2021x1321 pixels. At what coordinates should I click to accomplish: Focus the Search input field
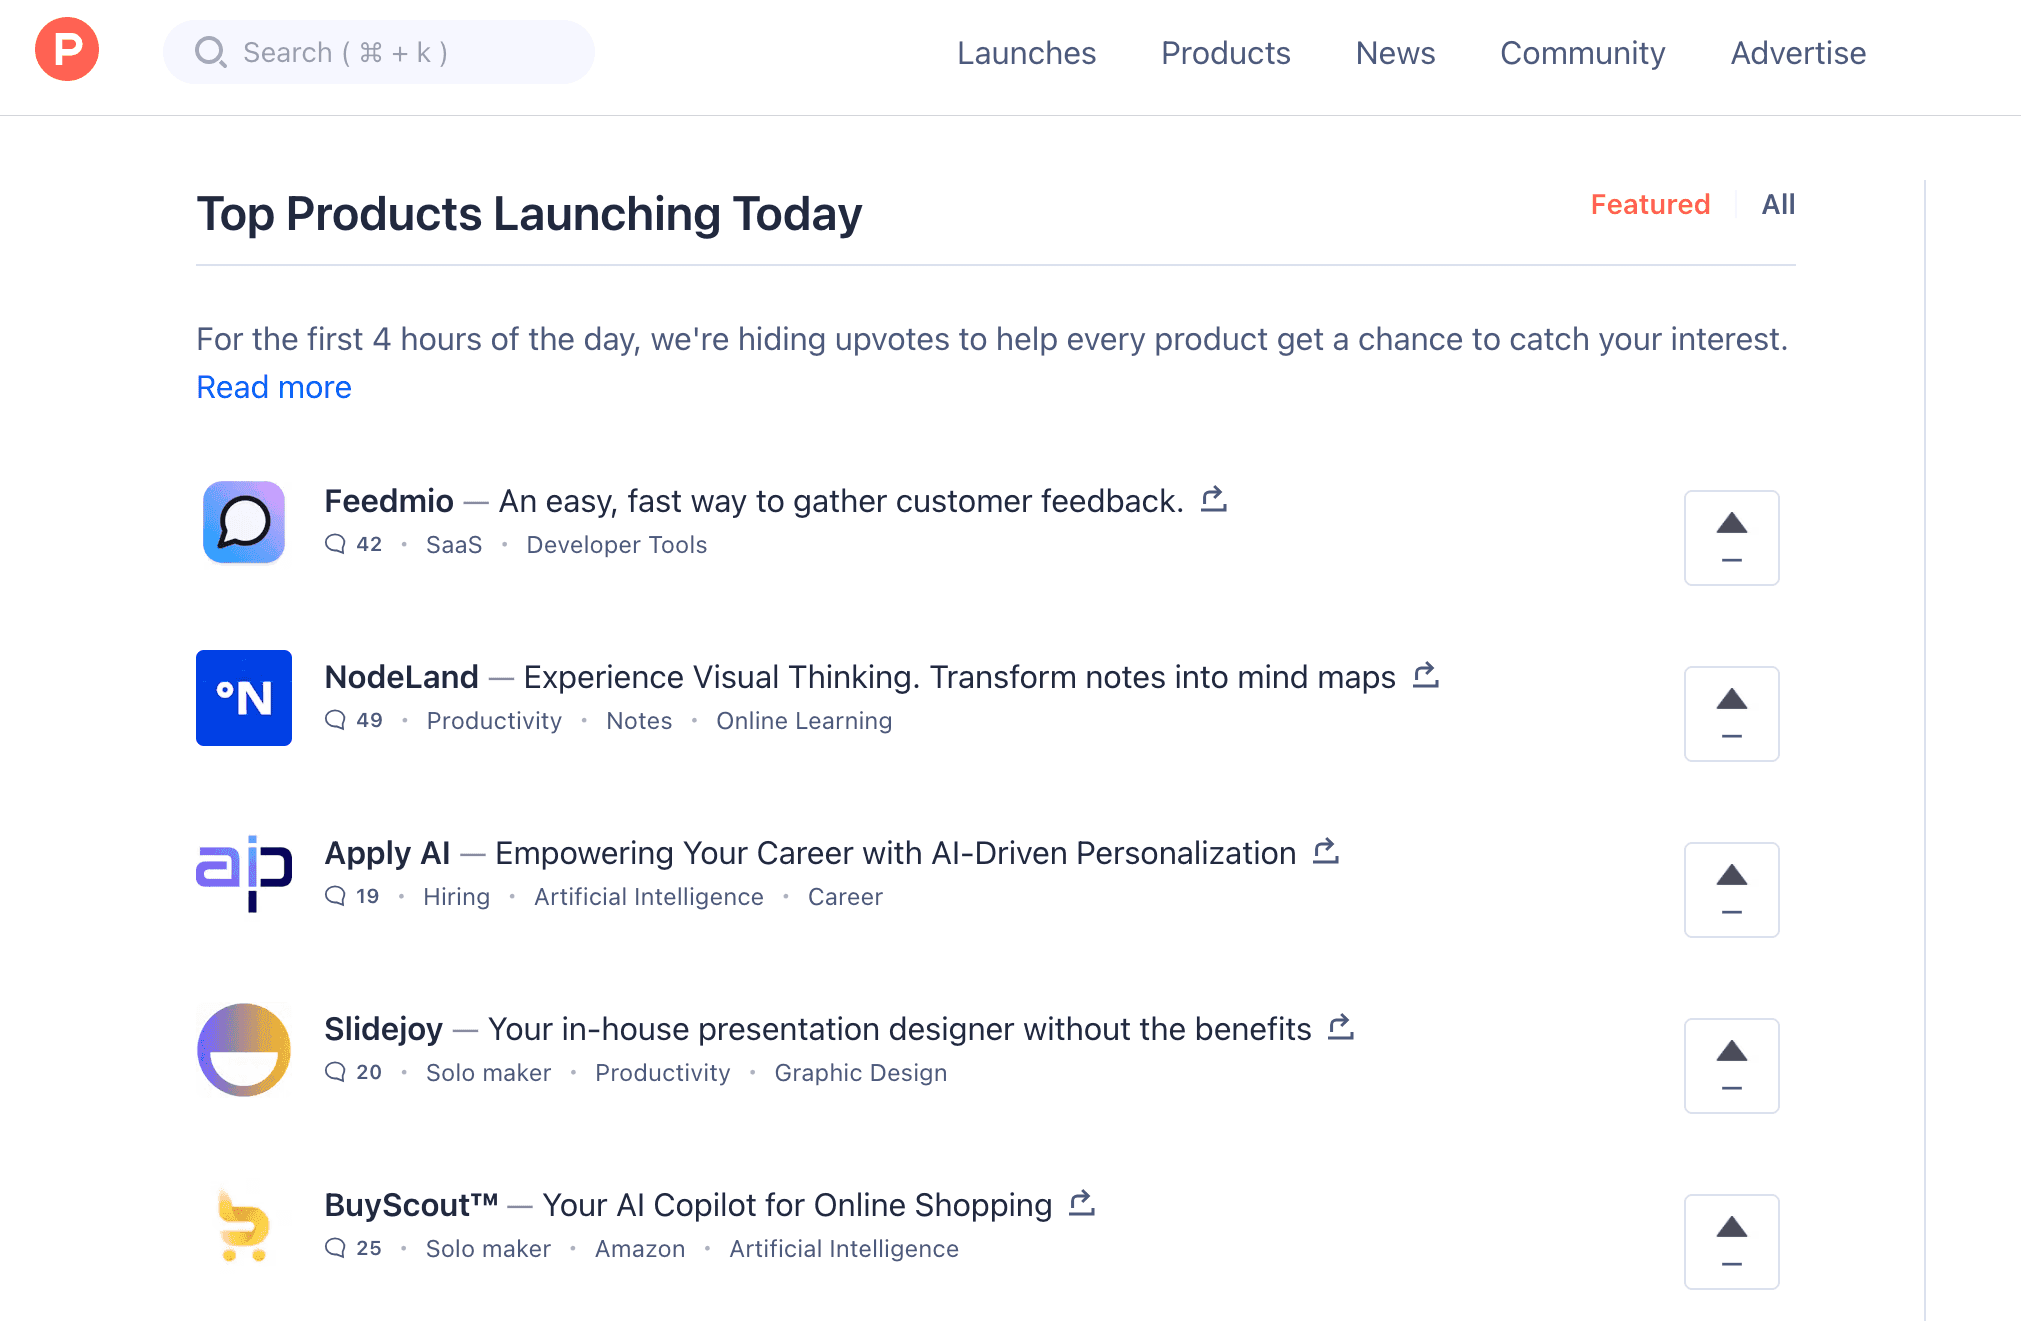379,52
